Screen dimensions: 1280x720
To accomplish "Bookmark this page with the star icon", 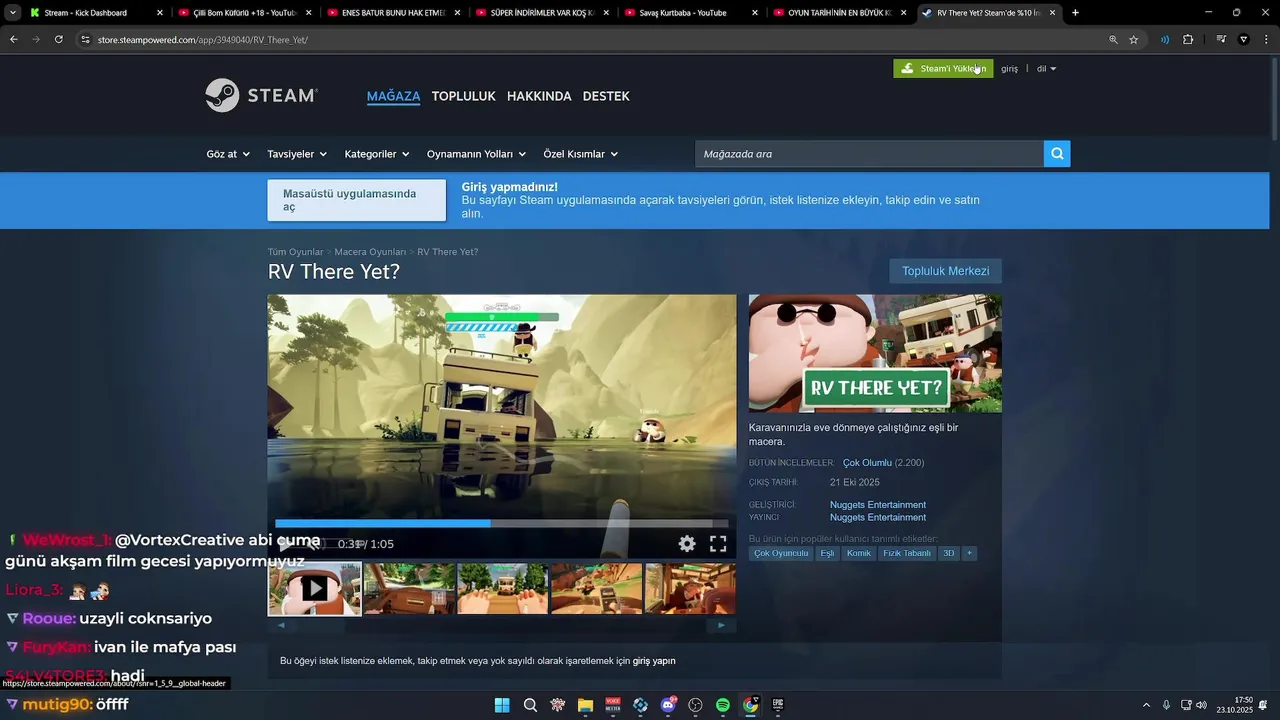I will [x=1134, y=40].
